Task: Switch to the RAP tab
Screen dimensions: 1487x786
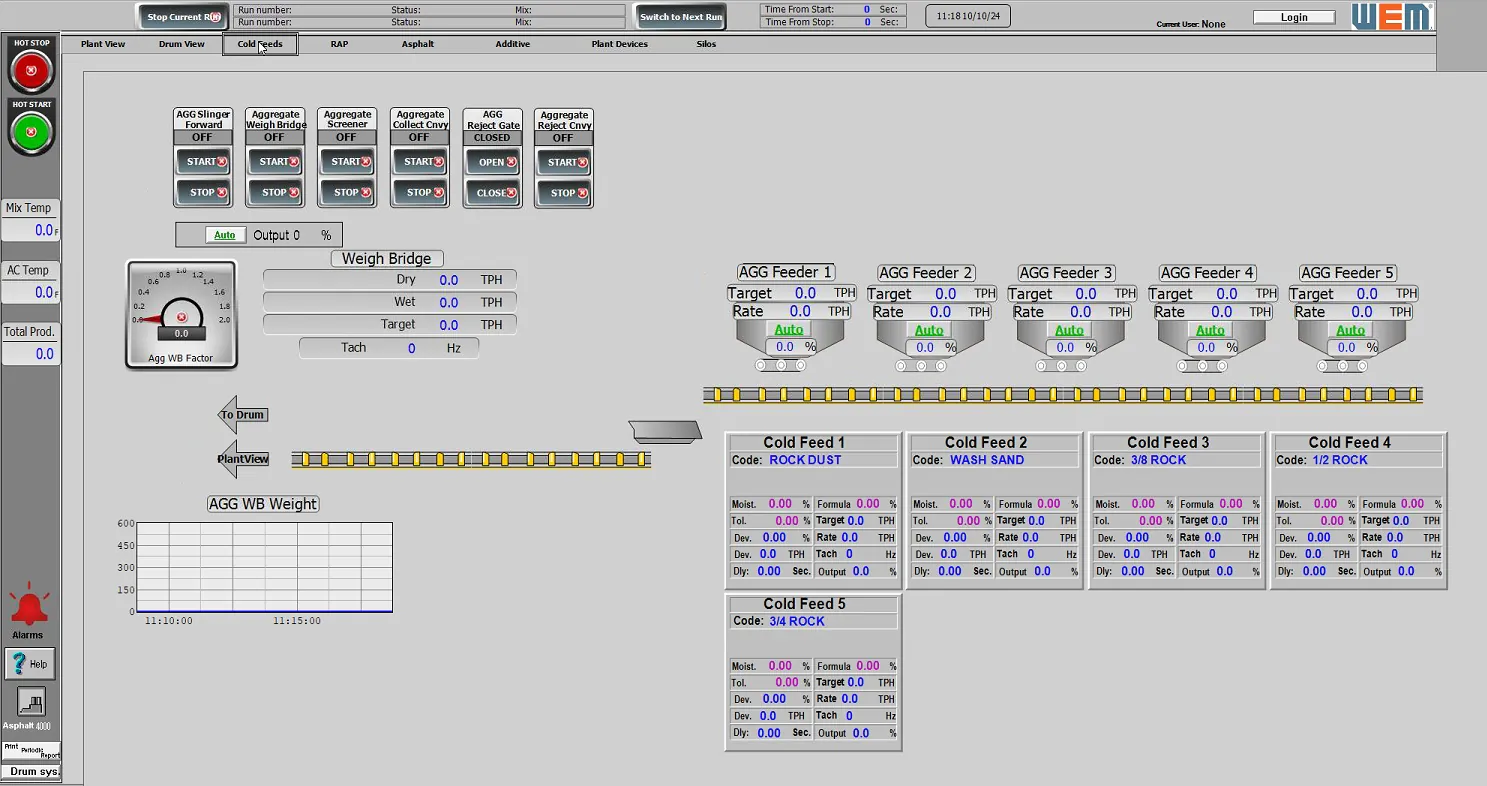Action: 339,44
